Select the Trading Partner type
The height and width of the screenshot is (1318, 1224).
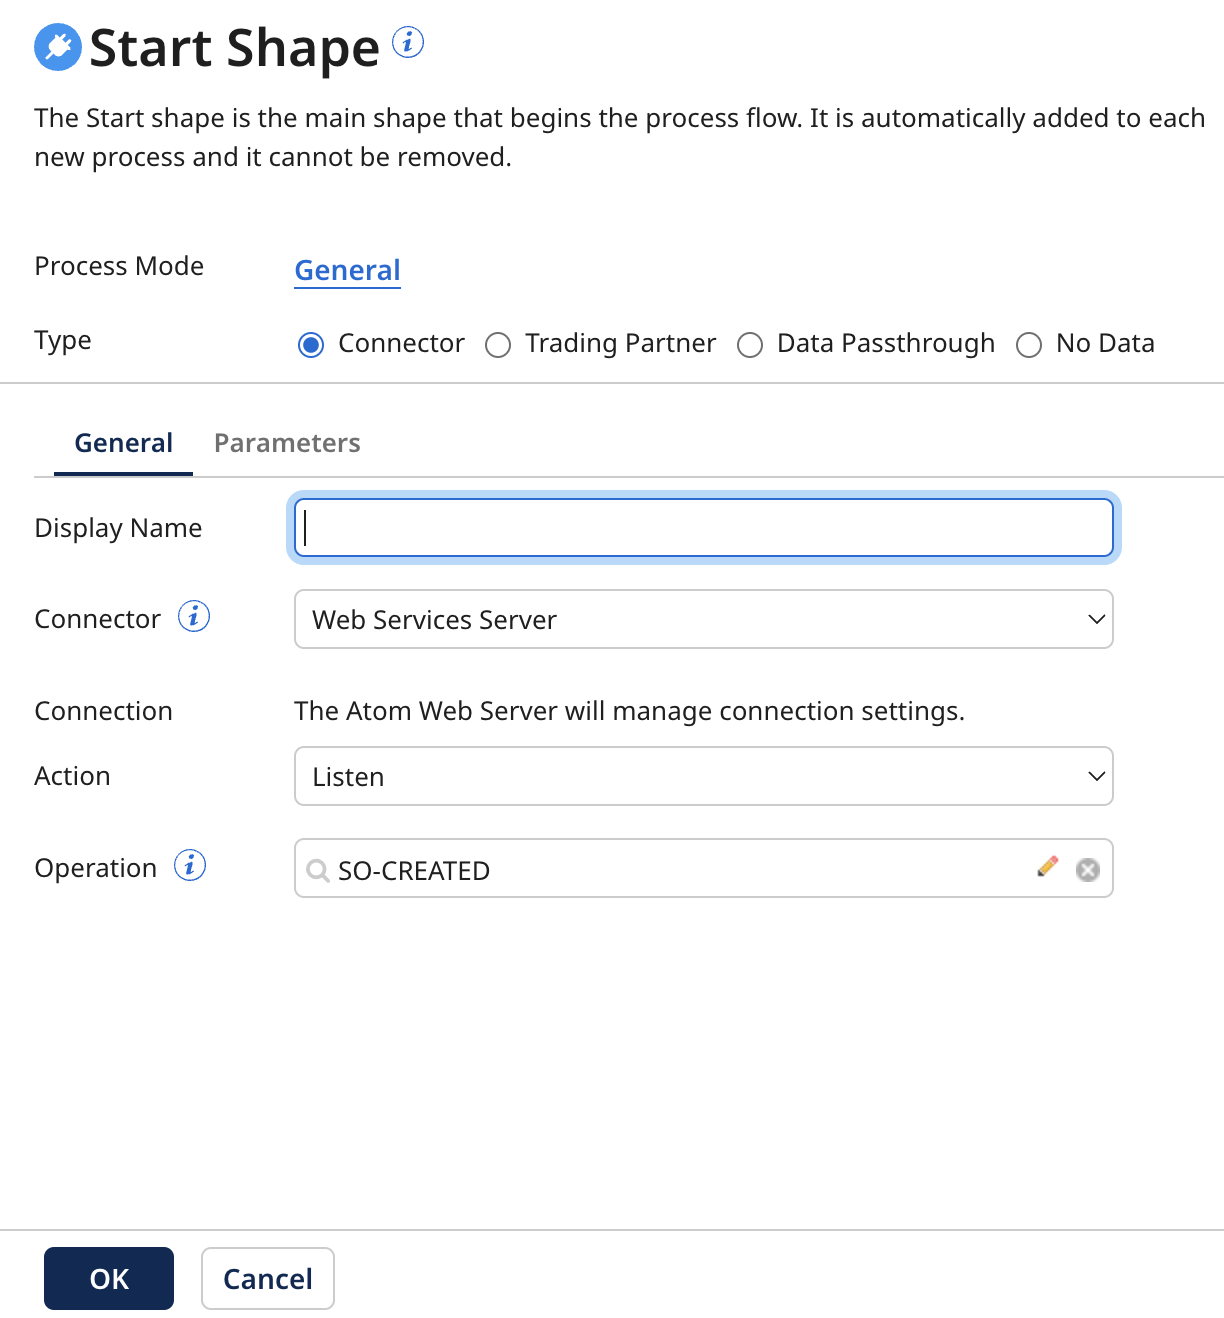tap(498, 344)
